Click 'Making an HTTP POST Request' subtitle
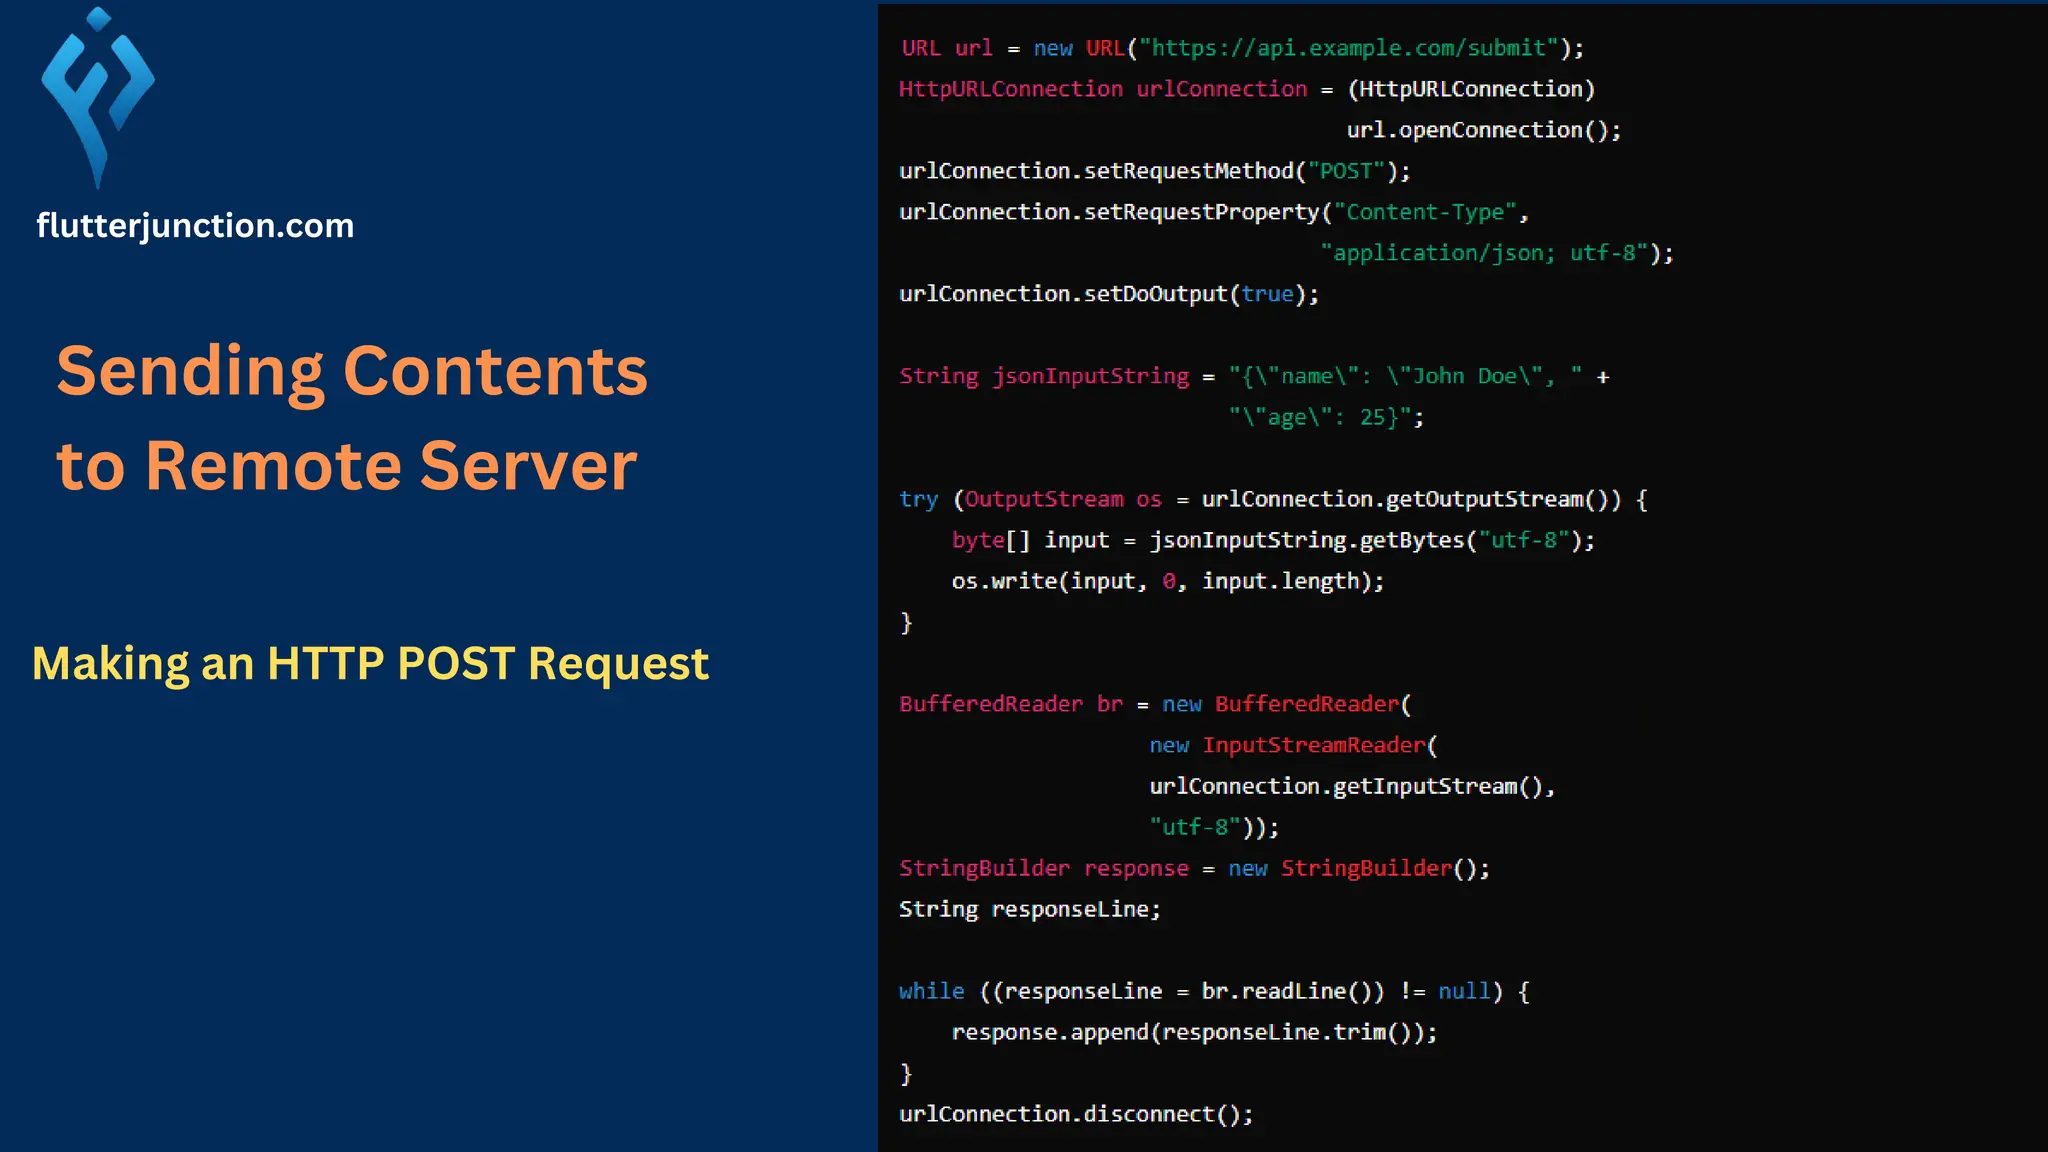 pyautogui.click(x=370, y=664)
